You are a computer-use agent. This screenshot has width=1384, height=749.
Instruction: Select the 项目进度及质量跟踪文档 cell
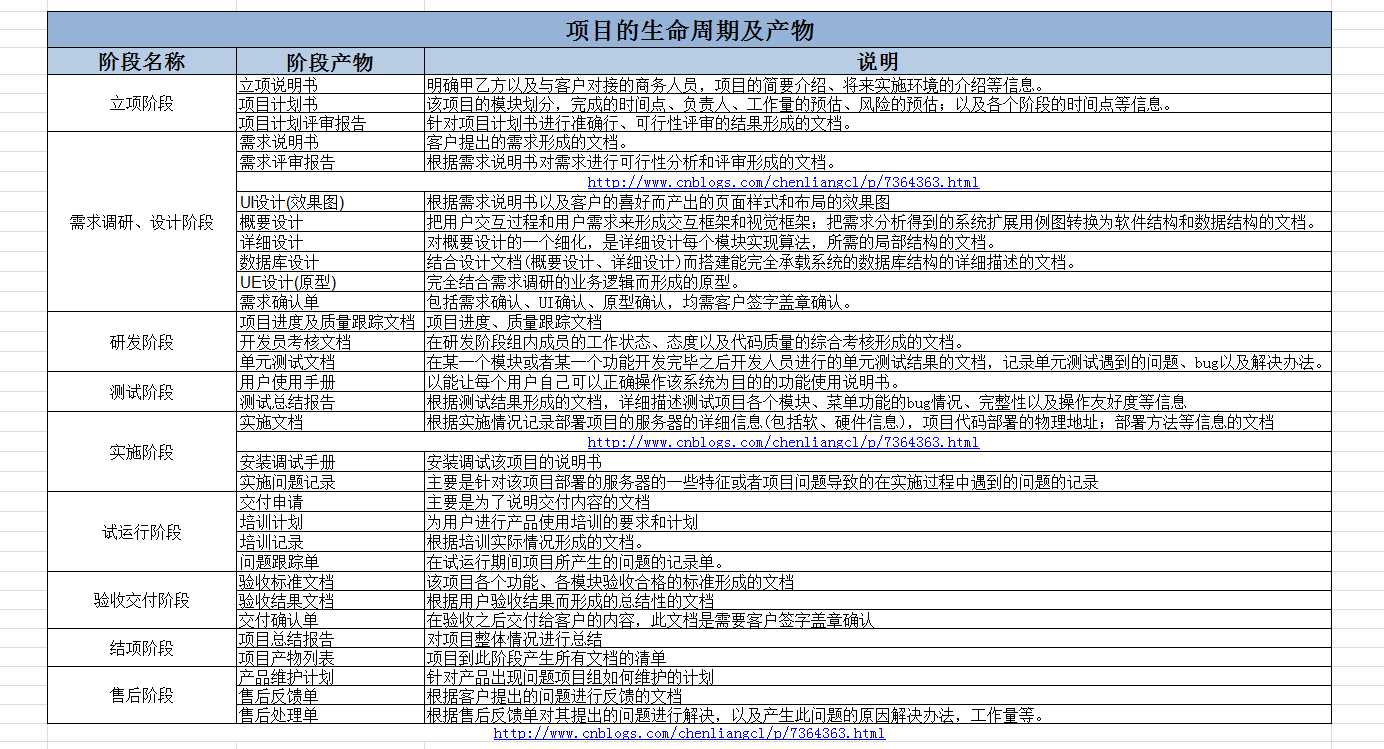click(x=330, y=322)
